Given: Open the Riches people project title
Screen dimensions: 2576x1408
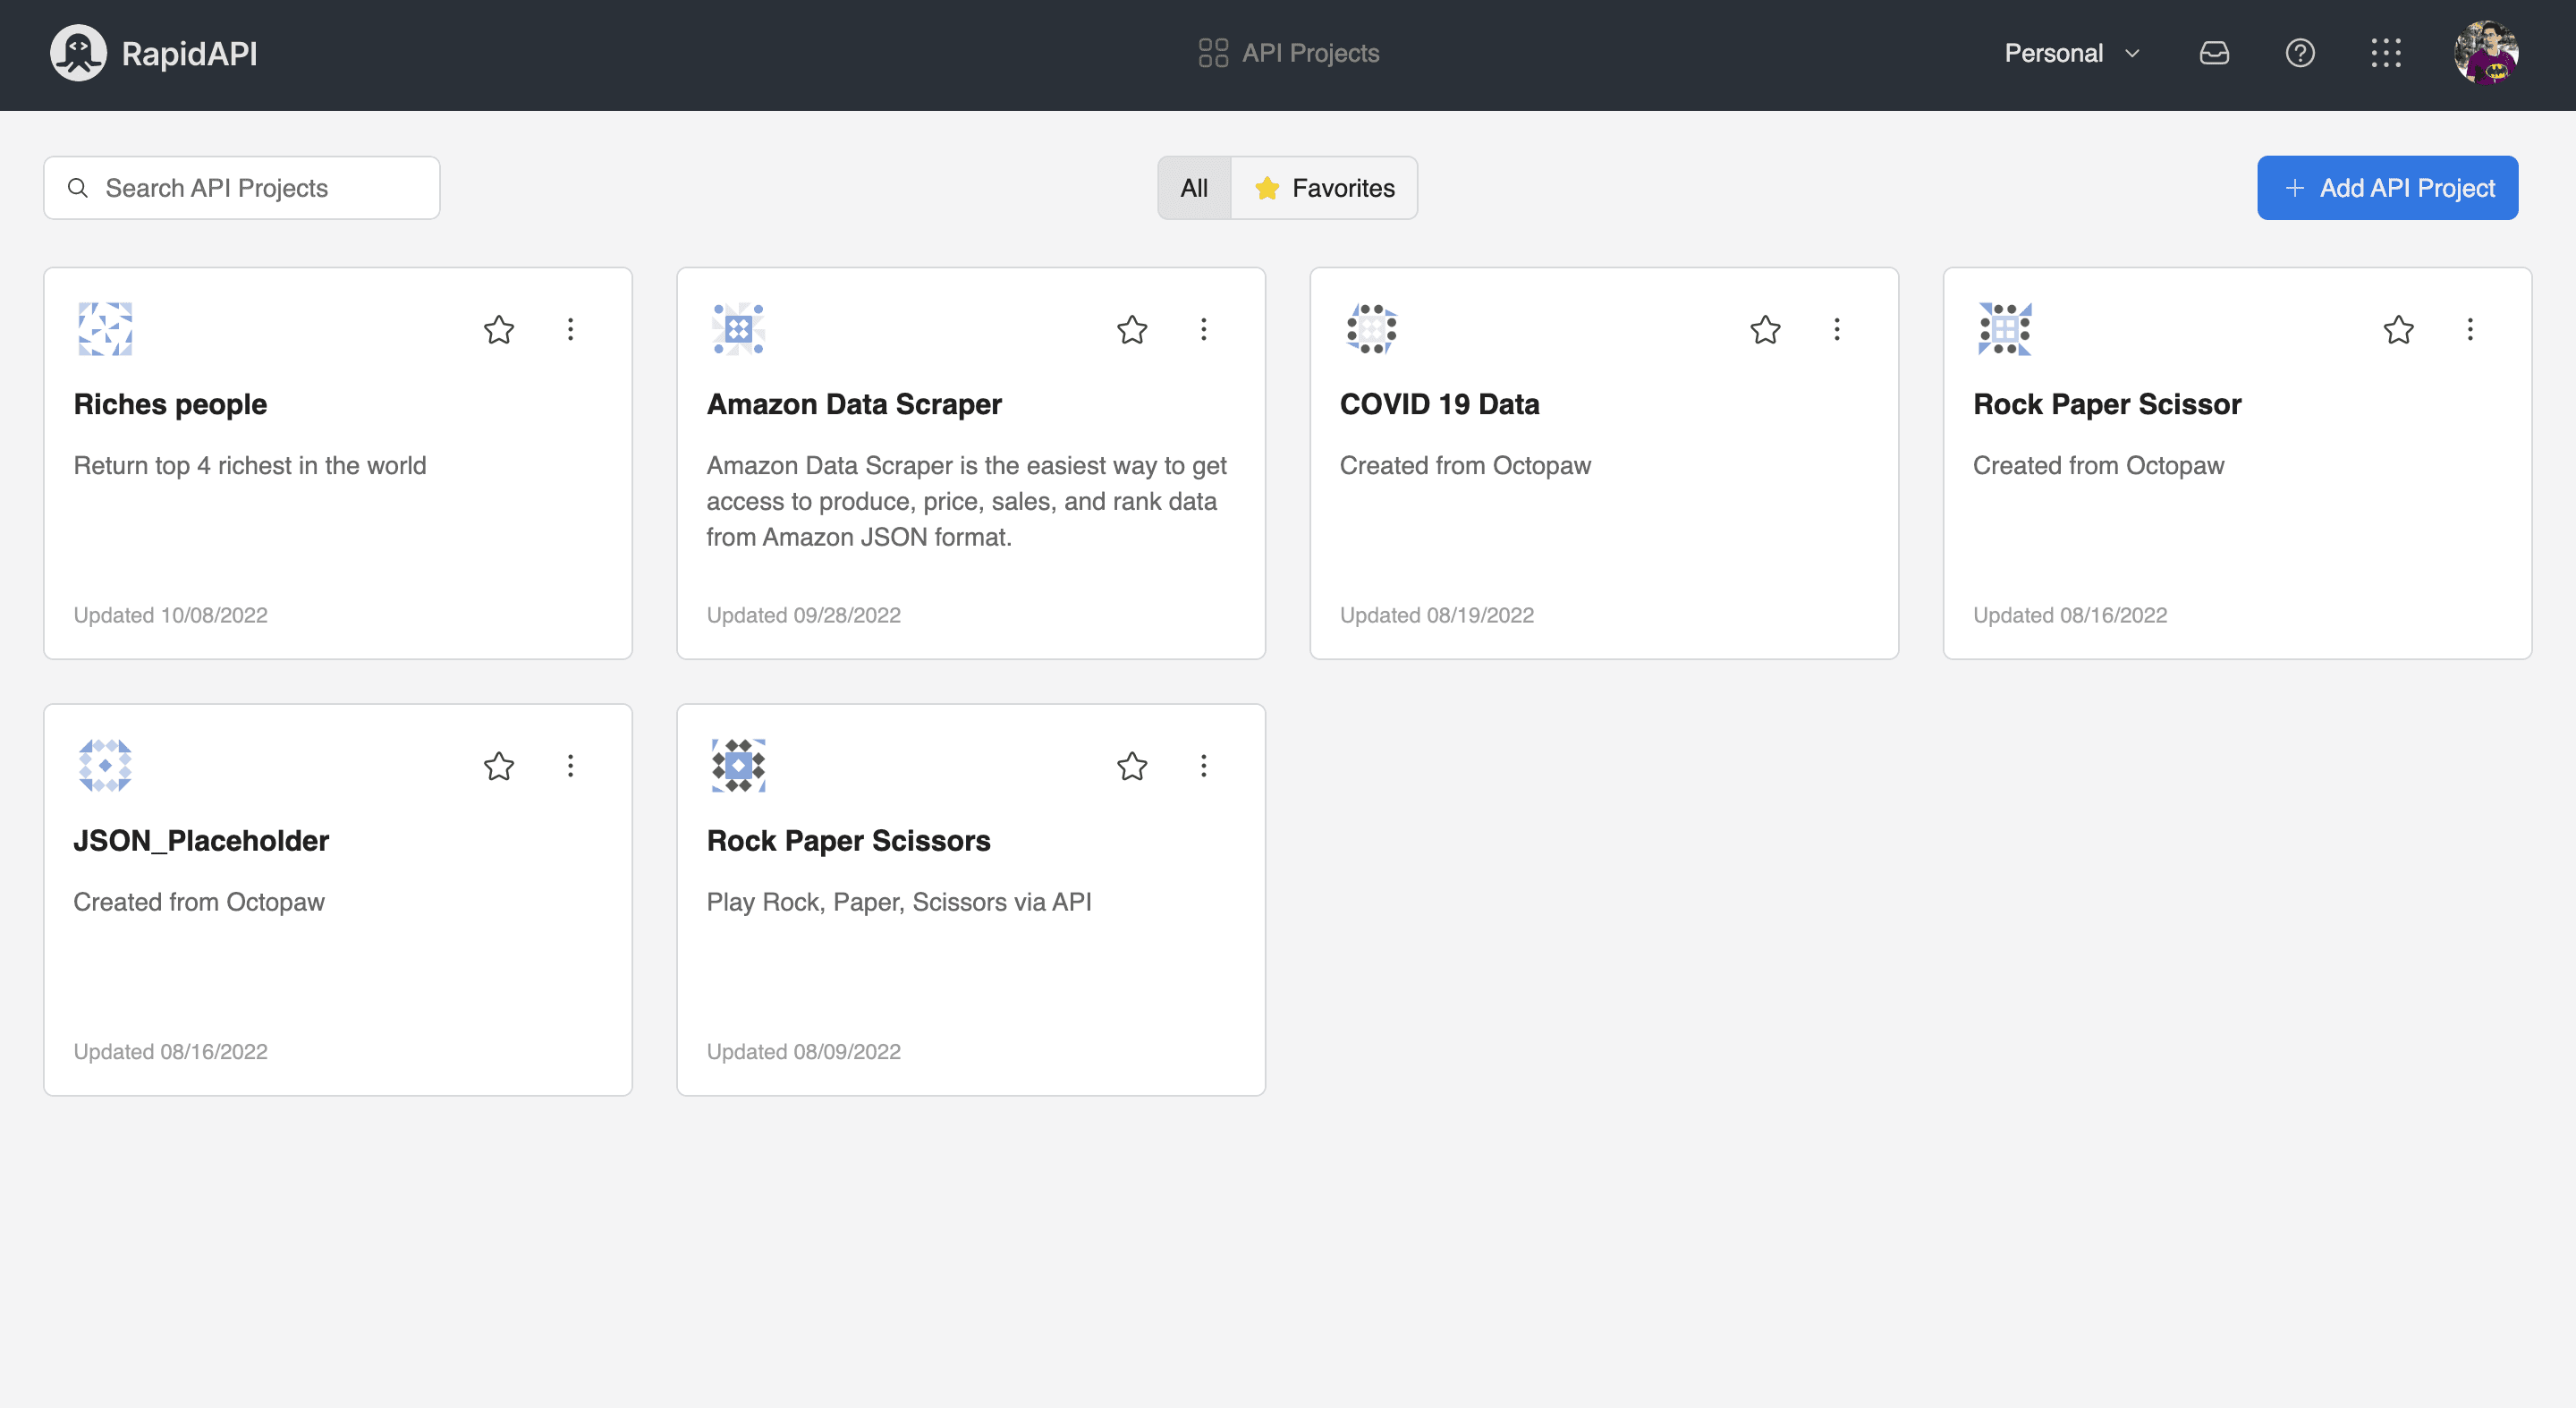Looking at the screenshot, I should (x=170, y=404).
